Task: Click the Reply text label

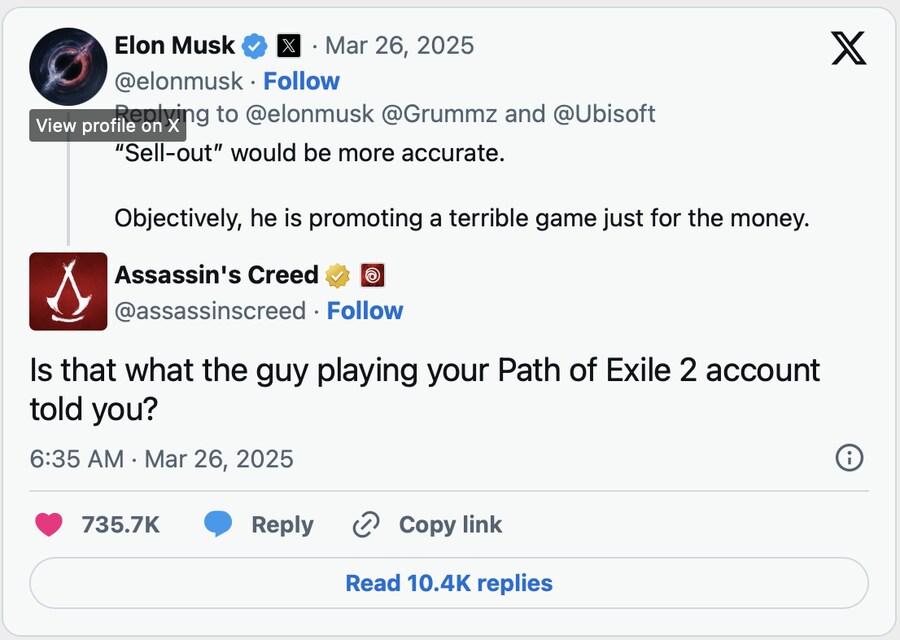Action: tap(282, 525)
